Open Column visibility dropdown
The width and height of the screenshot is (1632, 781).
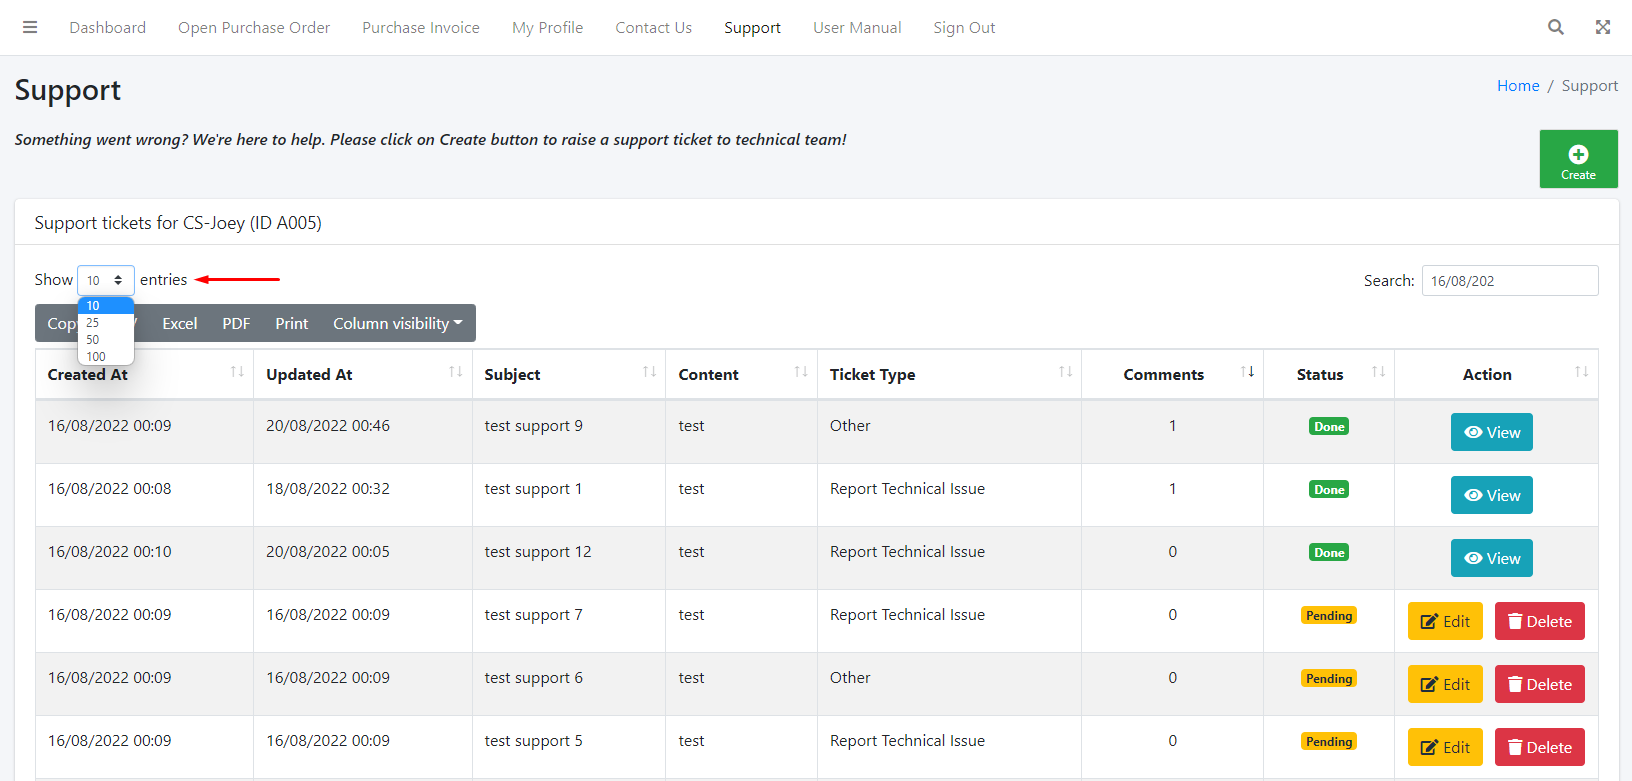click(397, 323)
